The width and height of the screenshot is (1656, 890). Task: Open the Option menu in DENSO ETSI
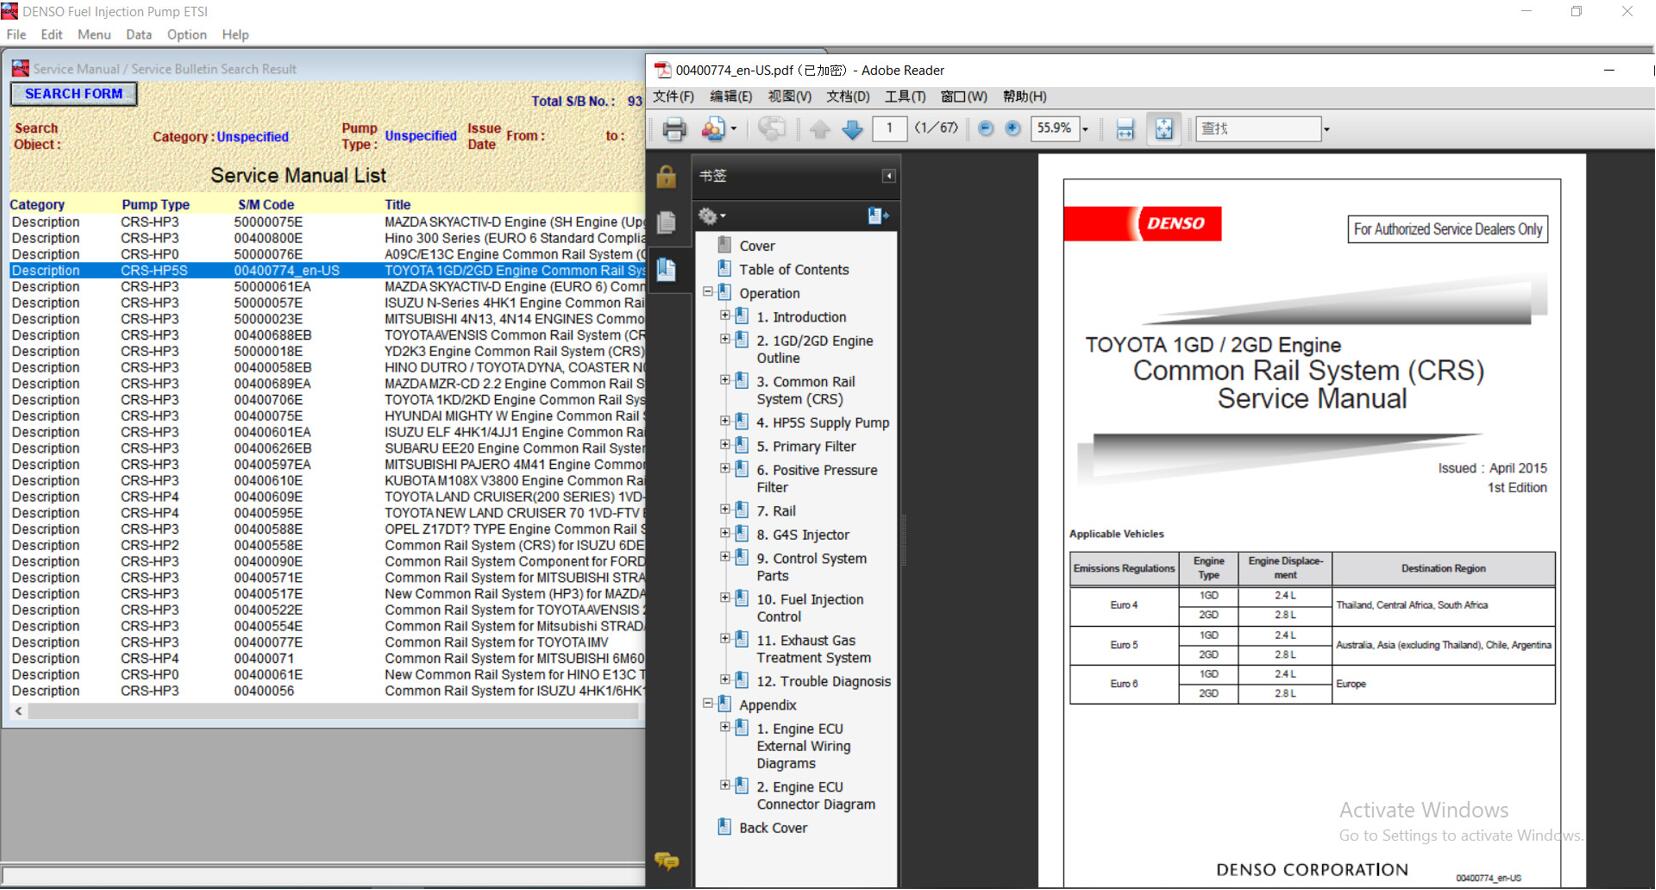(187, 34)
